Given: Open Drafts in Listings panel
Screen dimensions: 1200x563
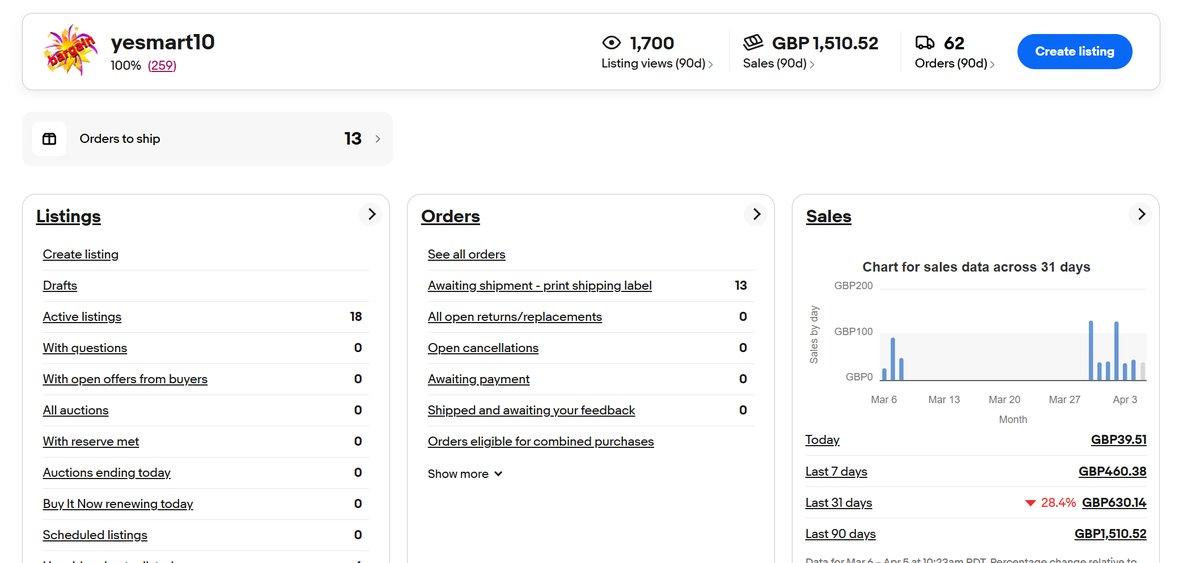Looking at the screenshot, I should point(60,286).
